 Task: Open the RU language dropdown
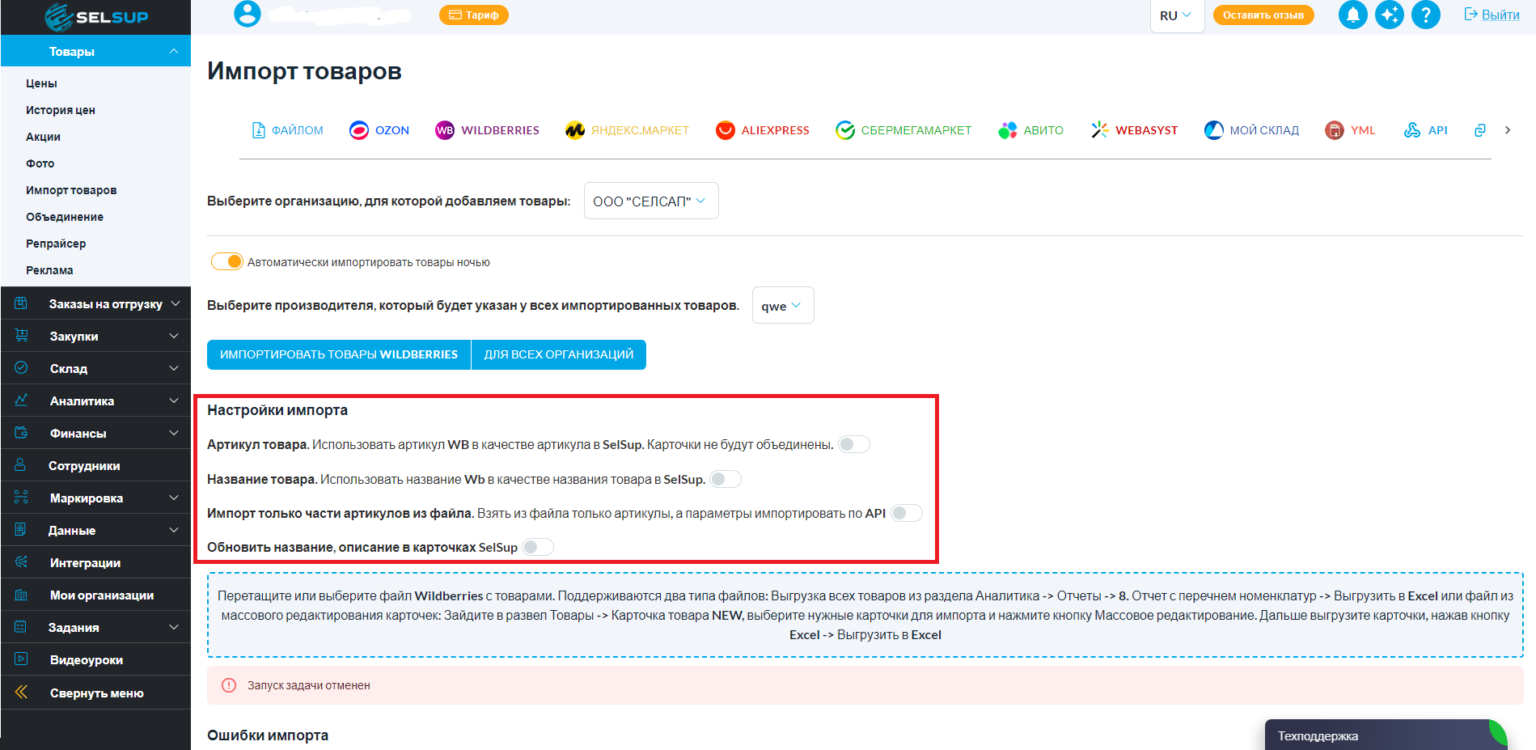click(1176, 15)
